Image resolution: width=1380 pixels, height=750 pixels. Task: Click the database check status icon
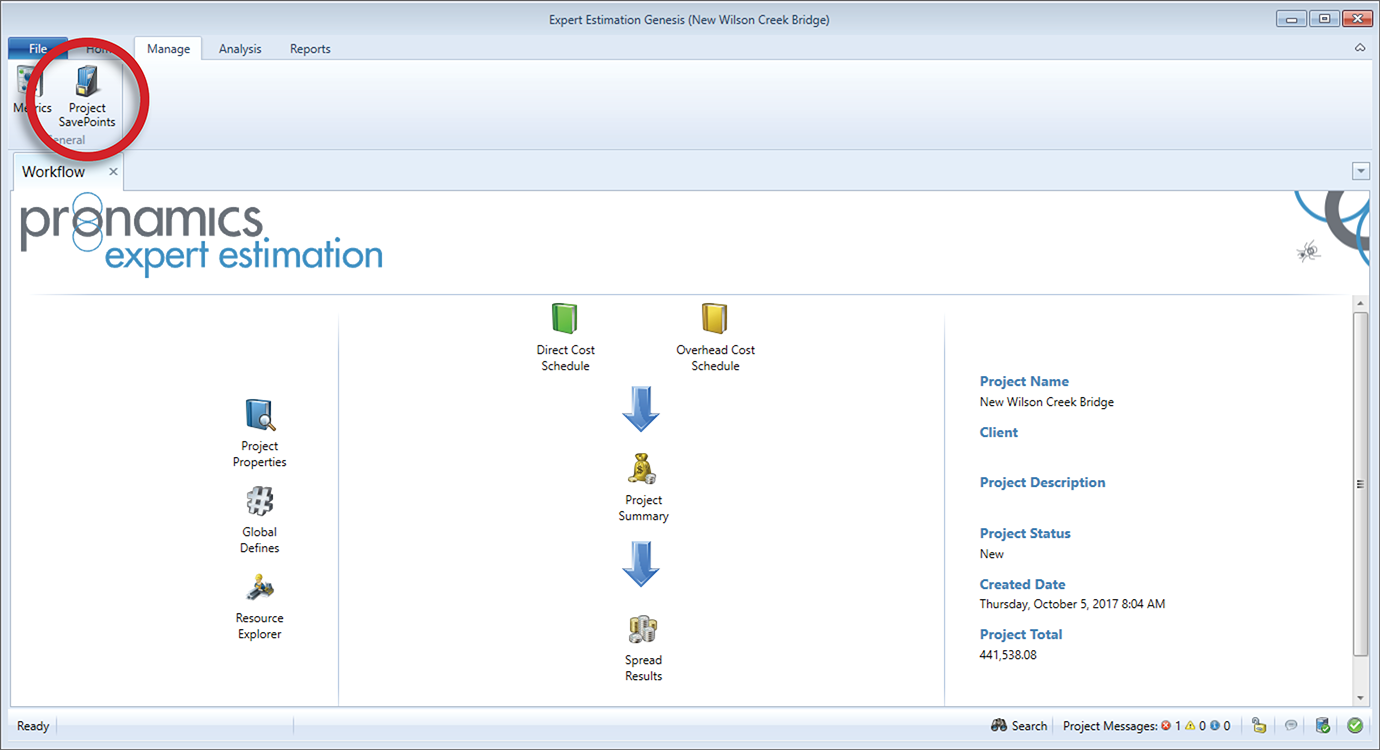click(x=1323, y=726)
